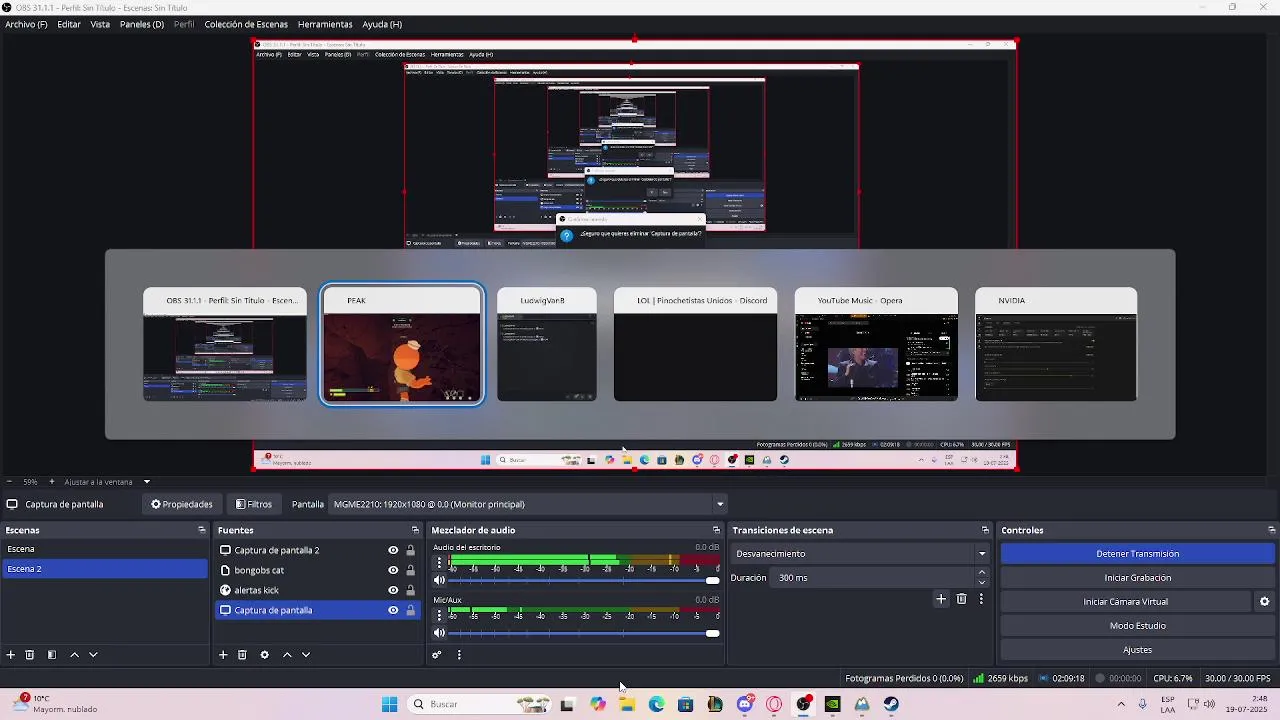The width and height of the screenshot is (1280, 720).
Task: Open the Paneles menu
Action: click(142, 24)
